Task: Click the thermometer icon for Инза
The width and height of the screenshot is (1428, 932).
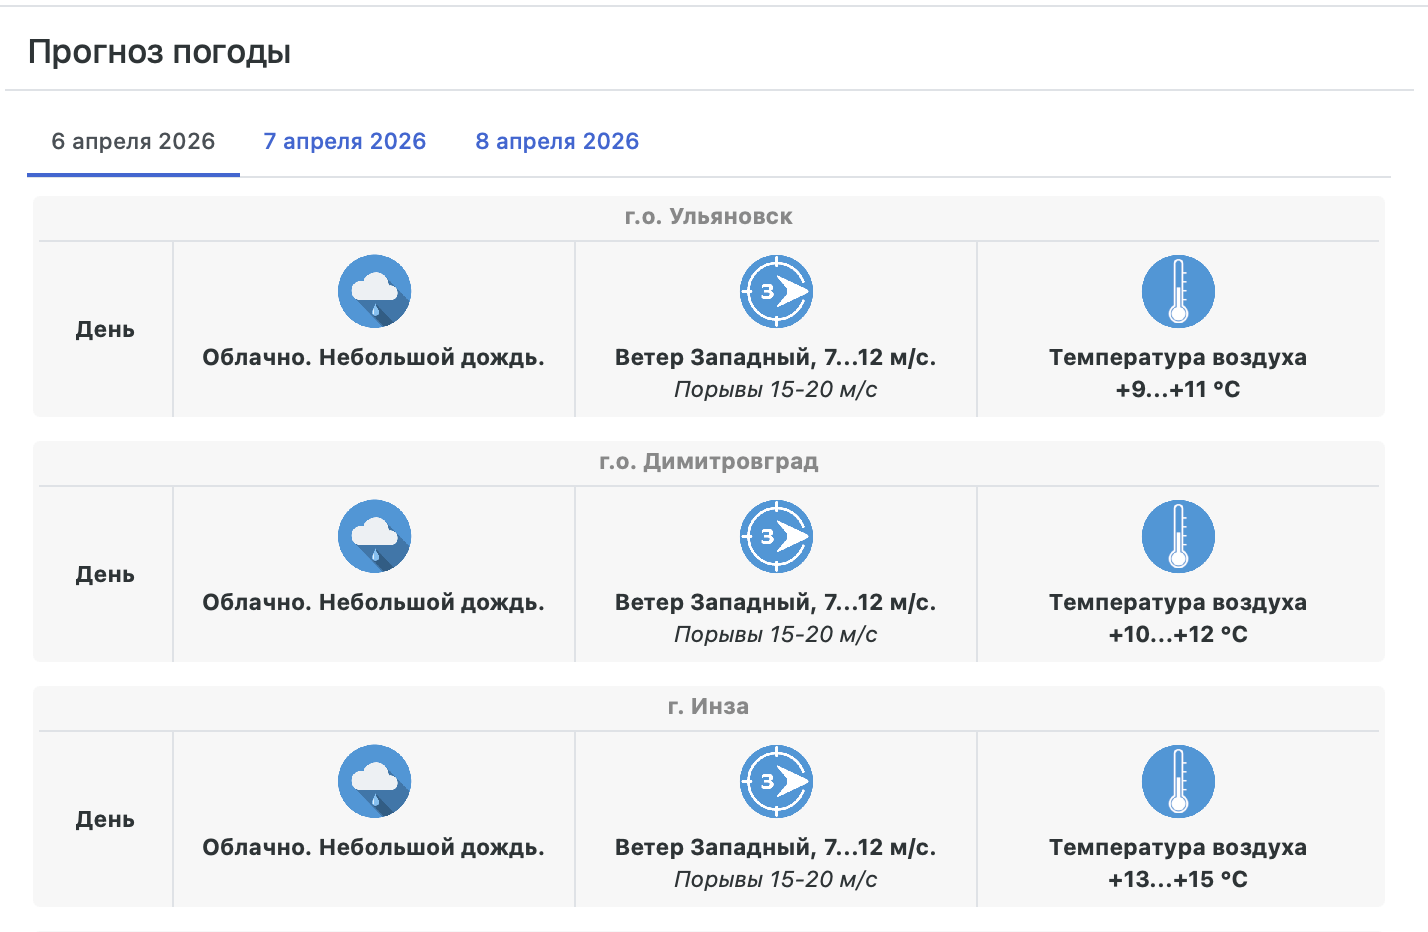Action: (x=1178, y=781)
